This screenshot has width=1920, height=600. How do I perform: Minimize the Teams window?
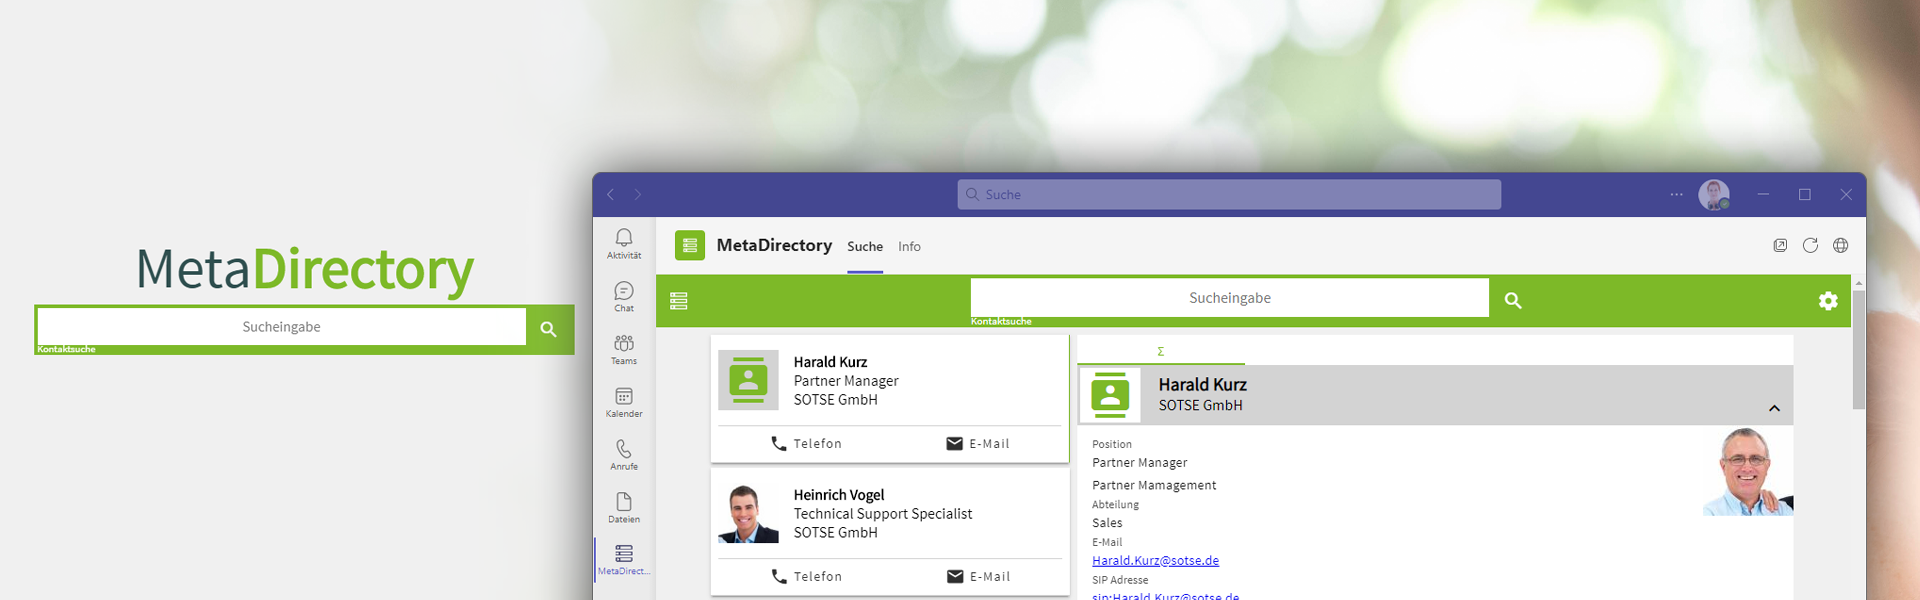1763,194
